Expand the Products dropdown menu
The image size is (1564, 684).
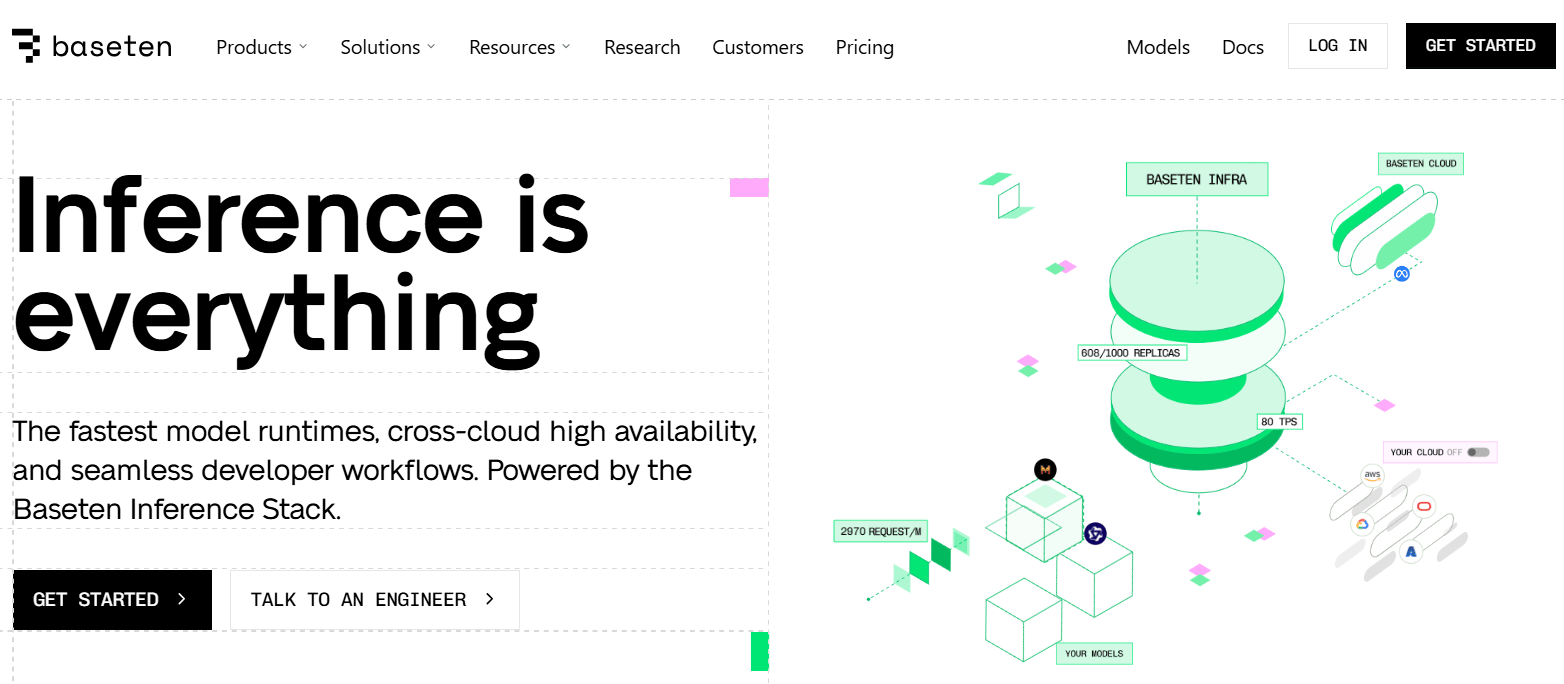coord(262,47)
